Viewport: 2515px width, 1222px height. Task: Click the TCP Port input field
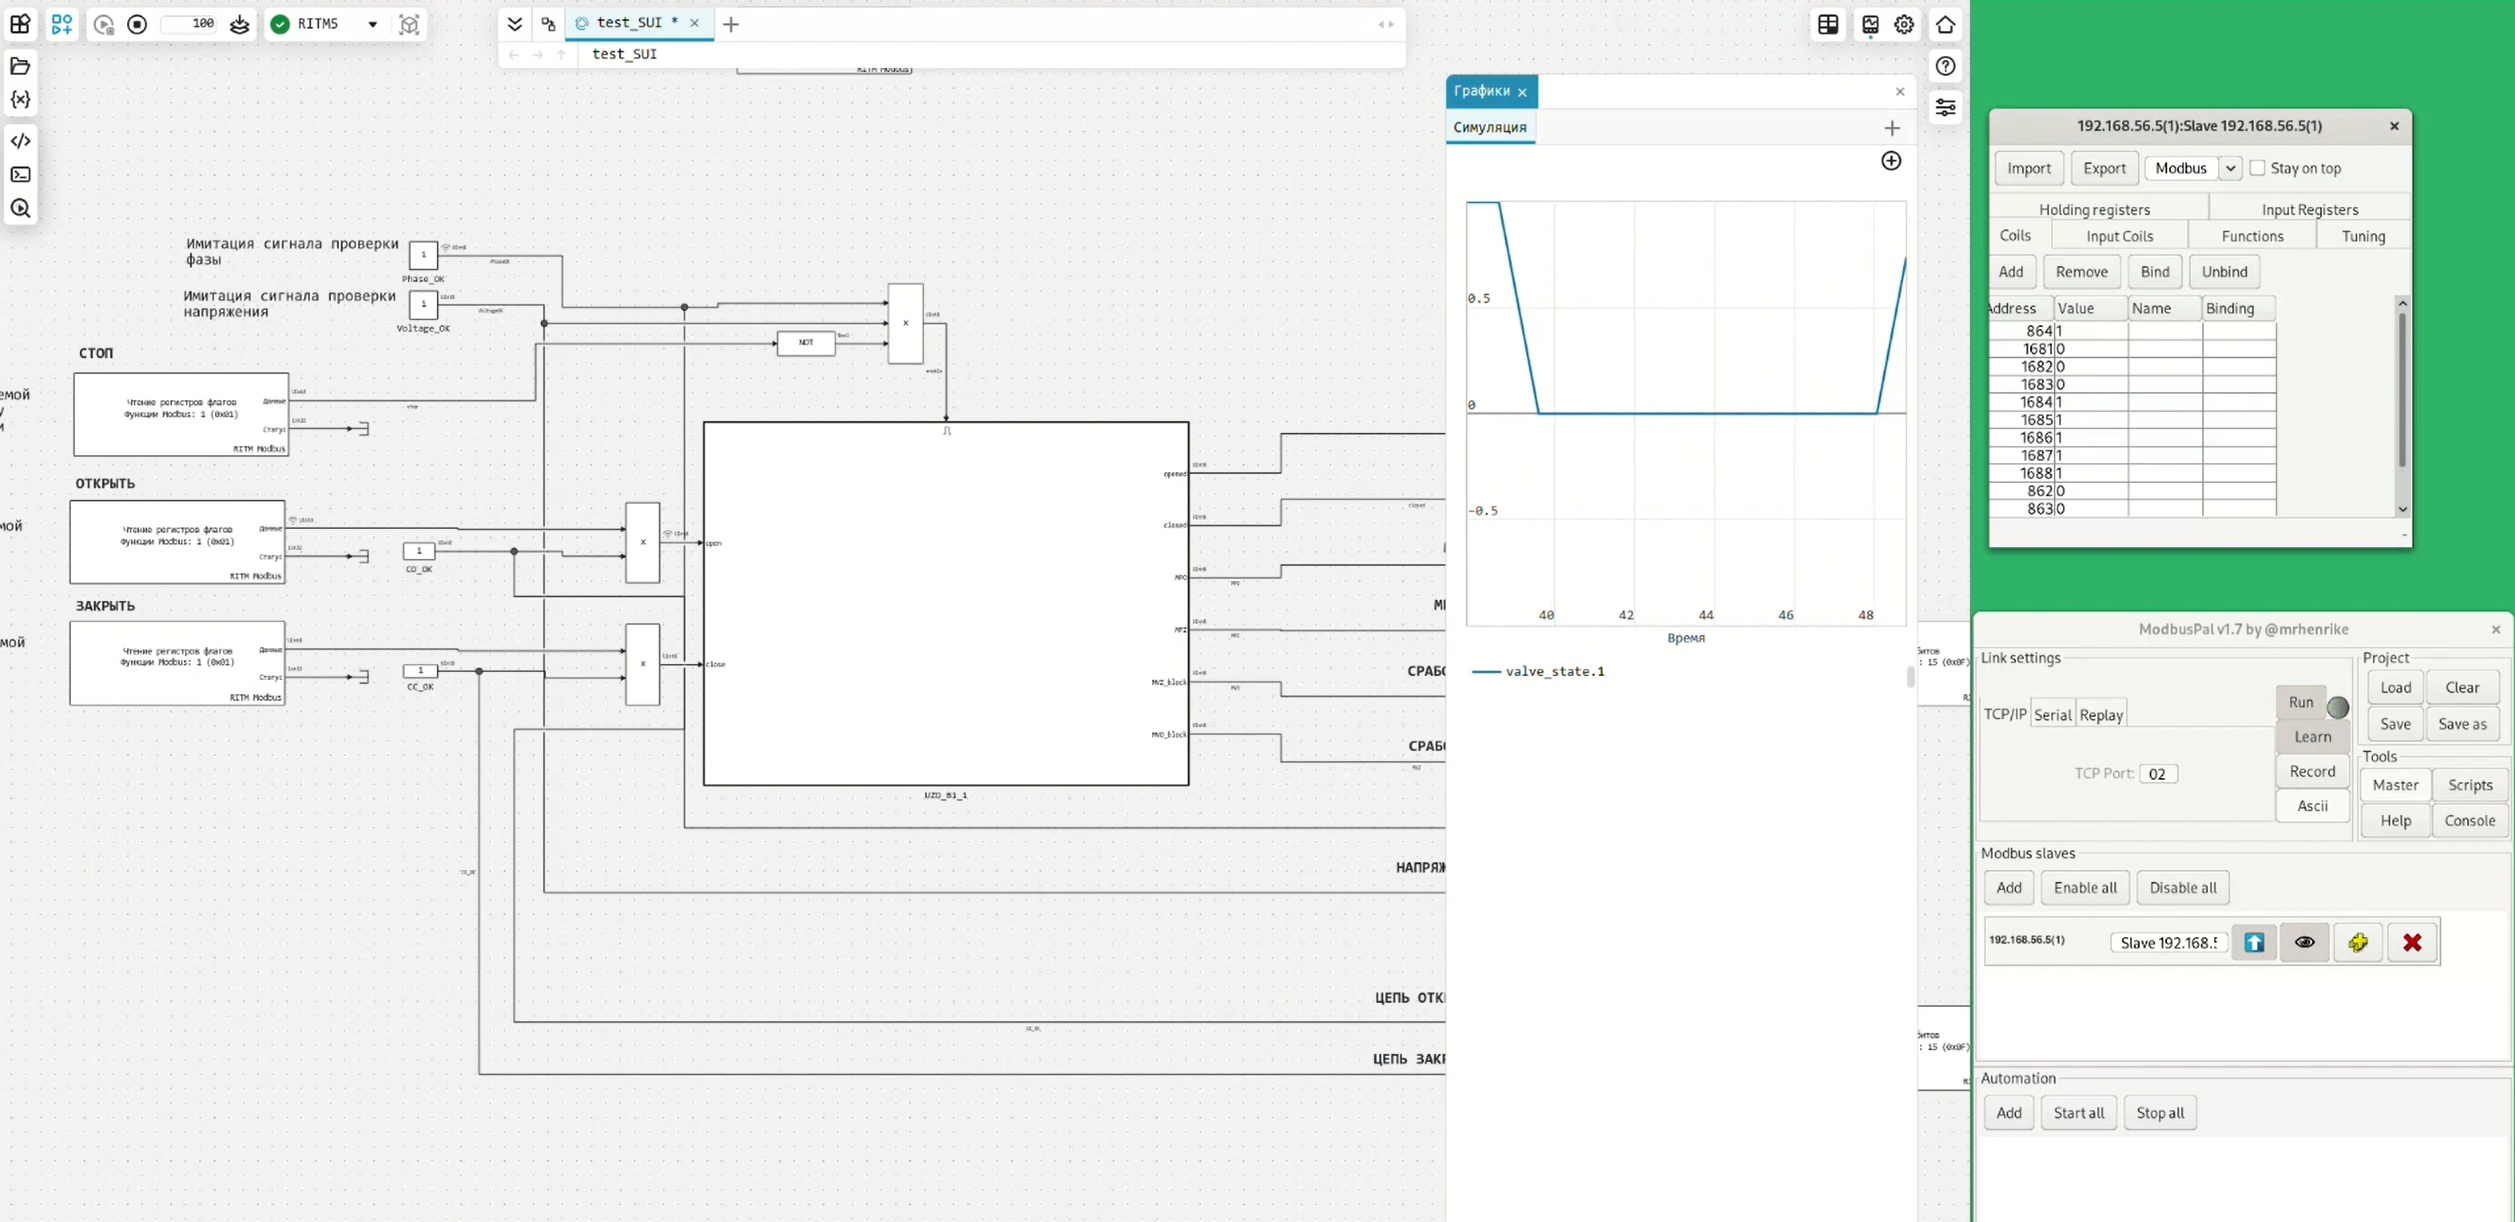[2157, 773]
